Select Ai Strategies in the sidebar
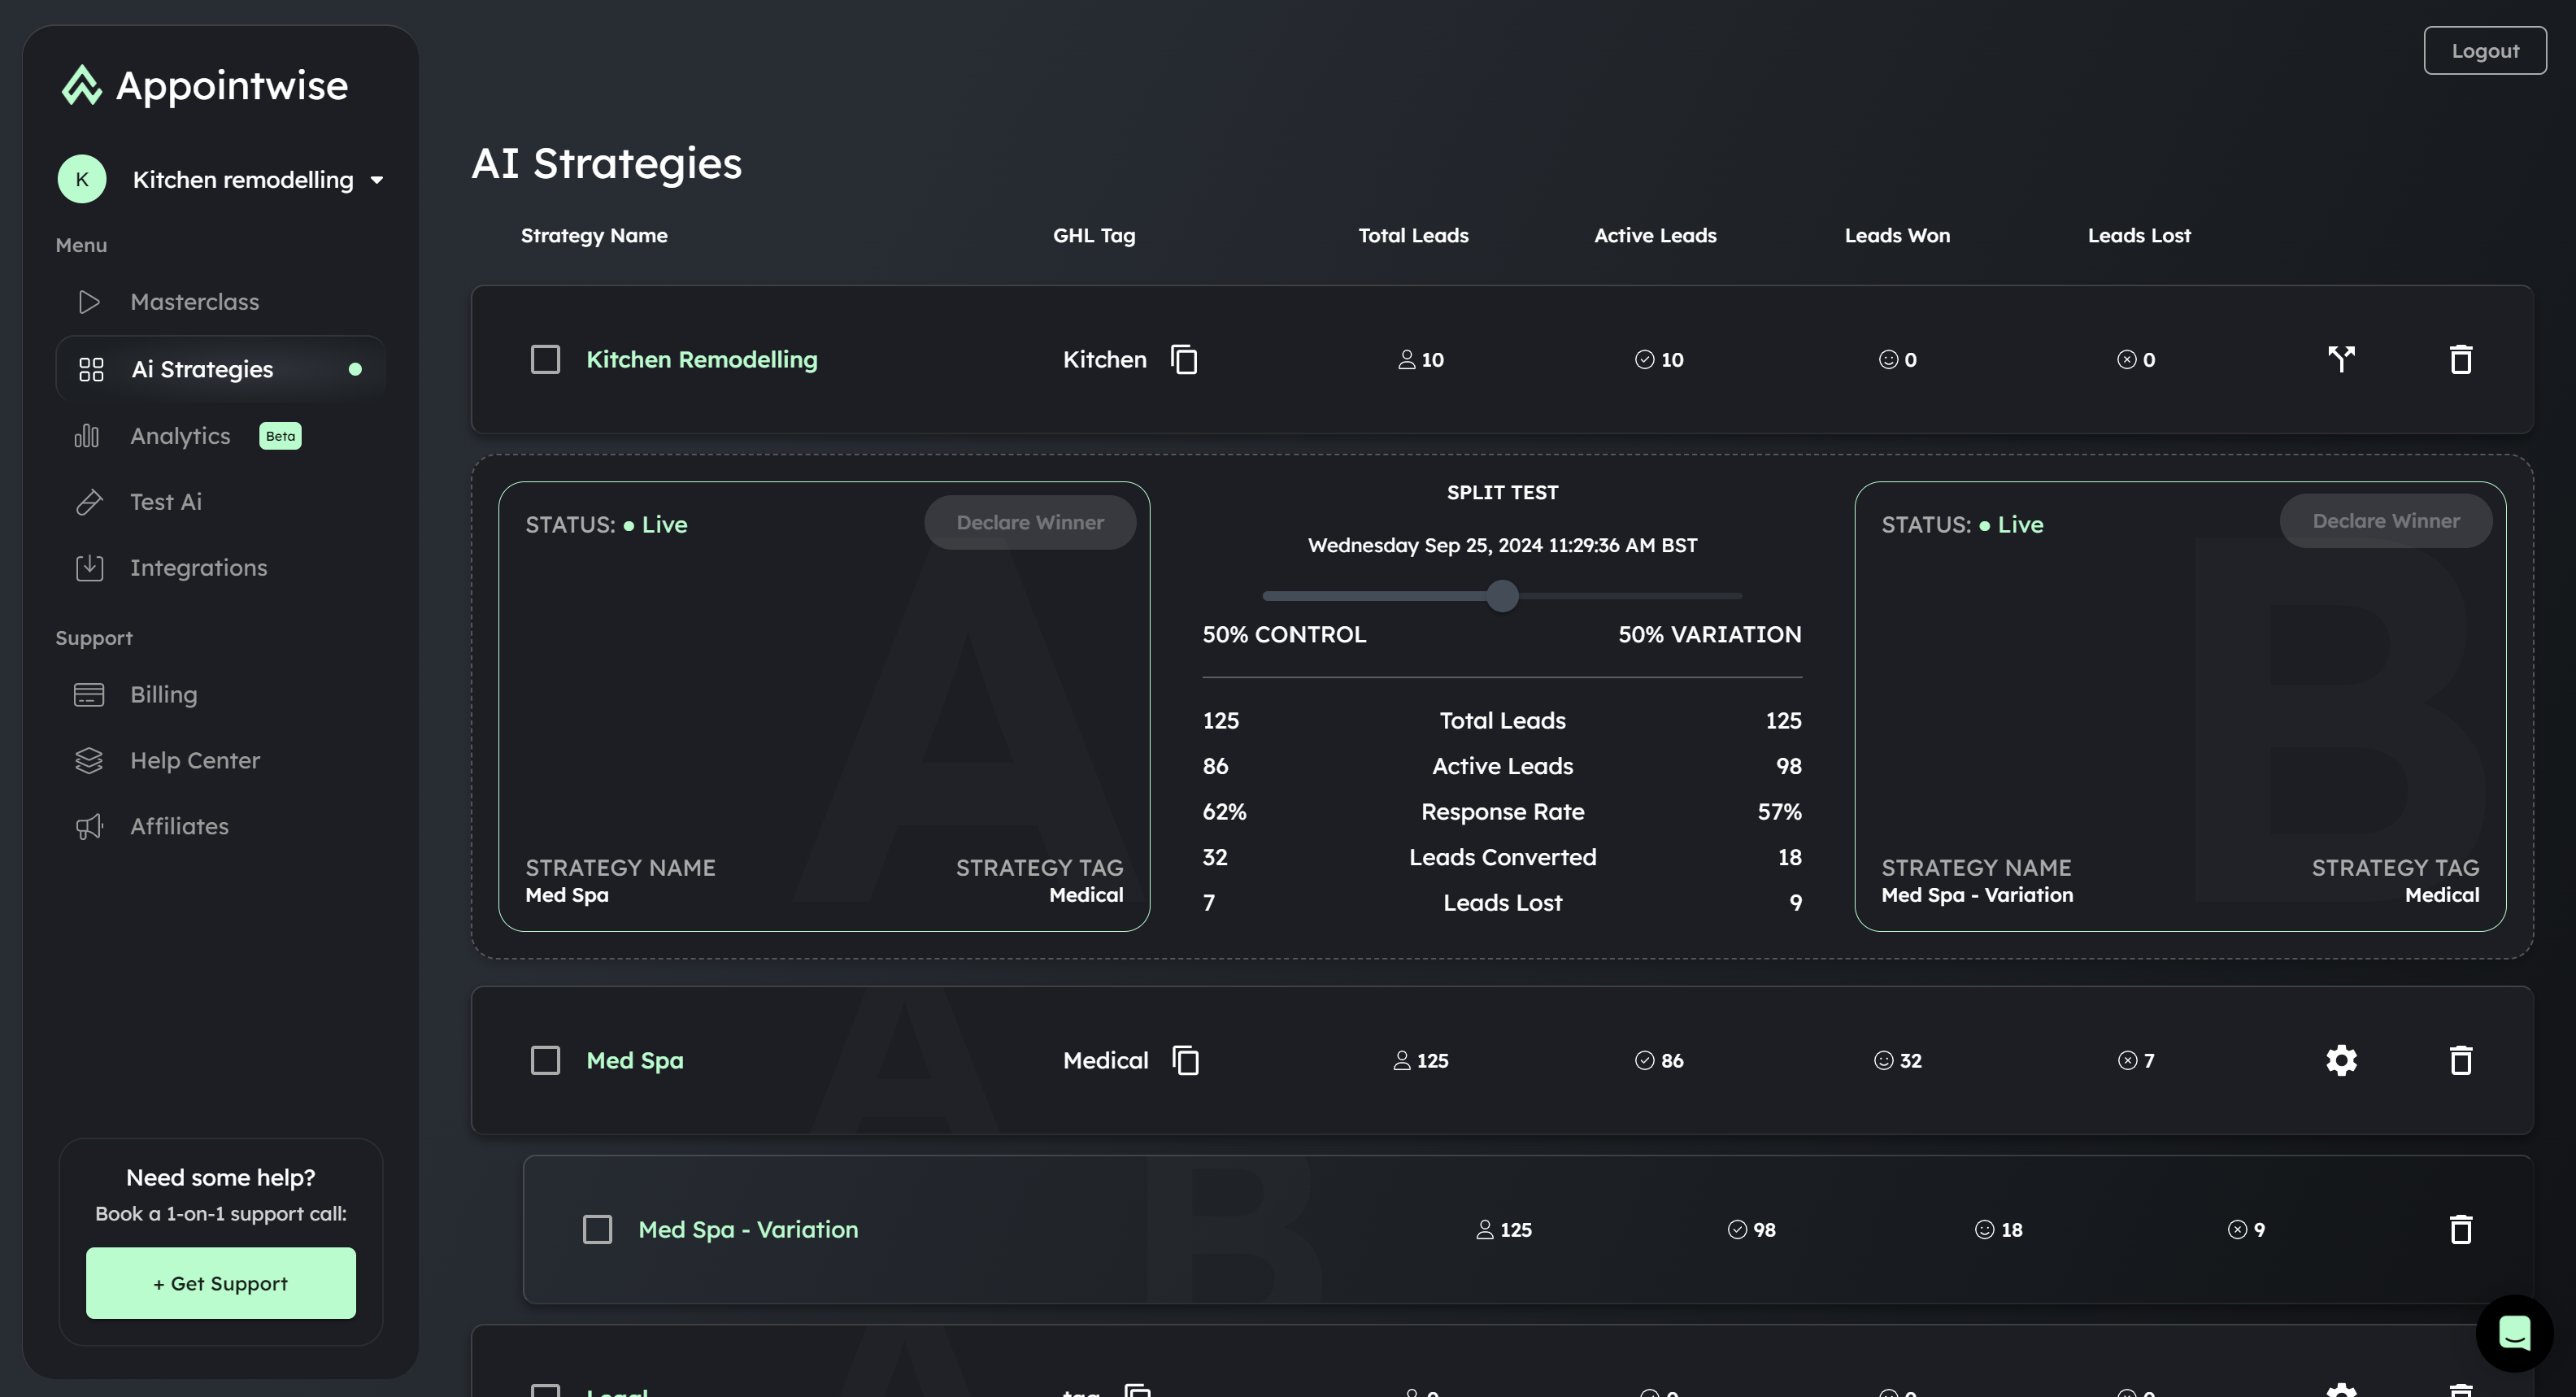The image size is (2576, 1397). 220,369
